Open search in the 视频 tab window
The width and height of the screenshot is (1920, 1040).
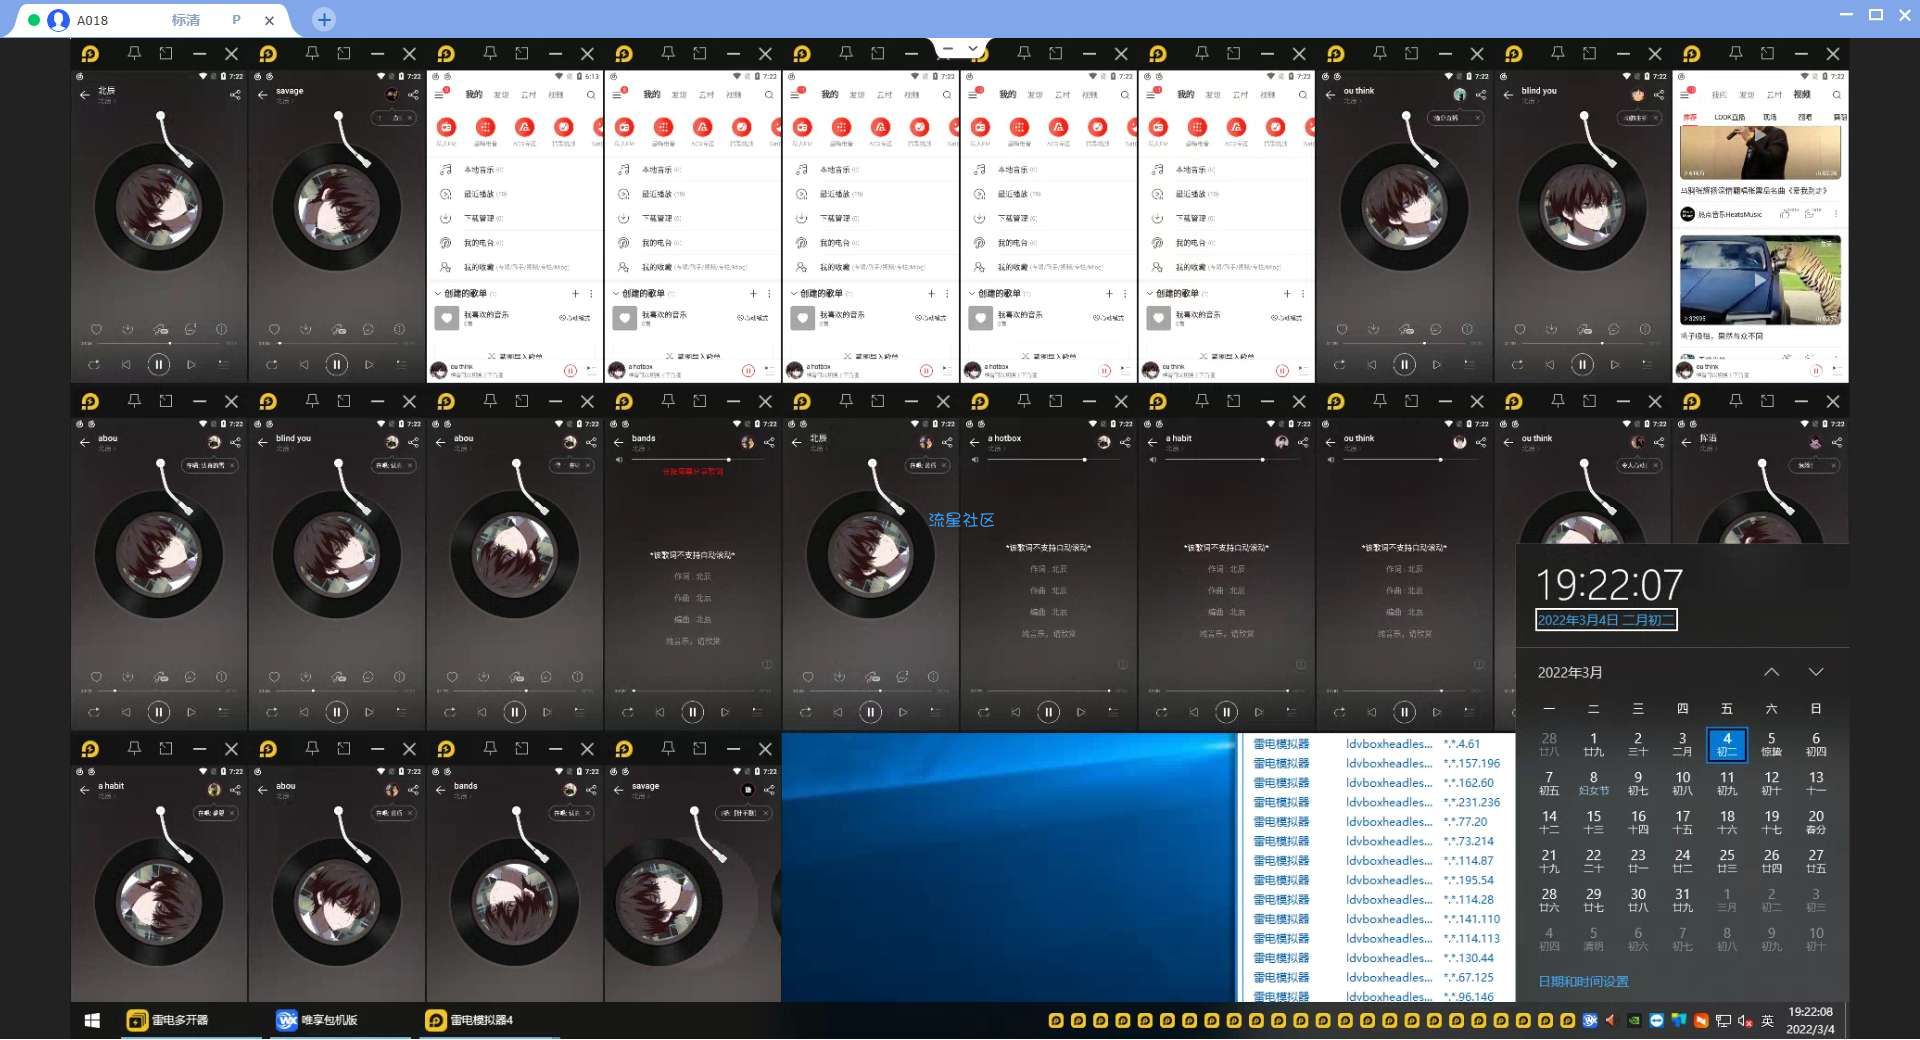pos(1836,95)
